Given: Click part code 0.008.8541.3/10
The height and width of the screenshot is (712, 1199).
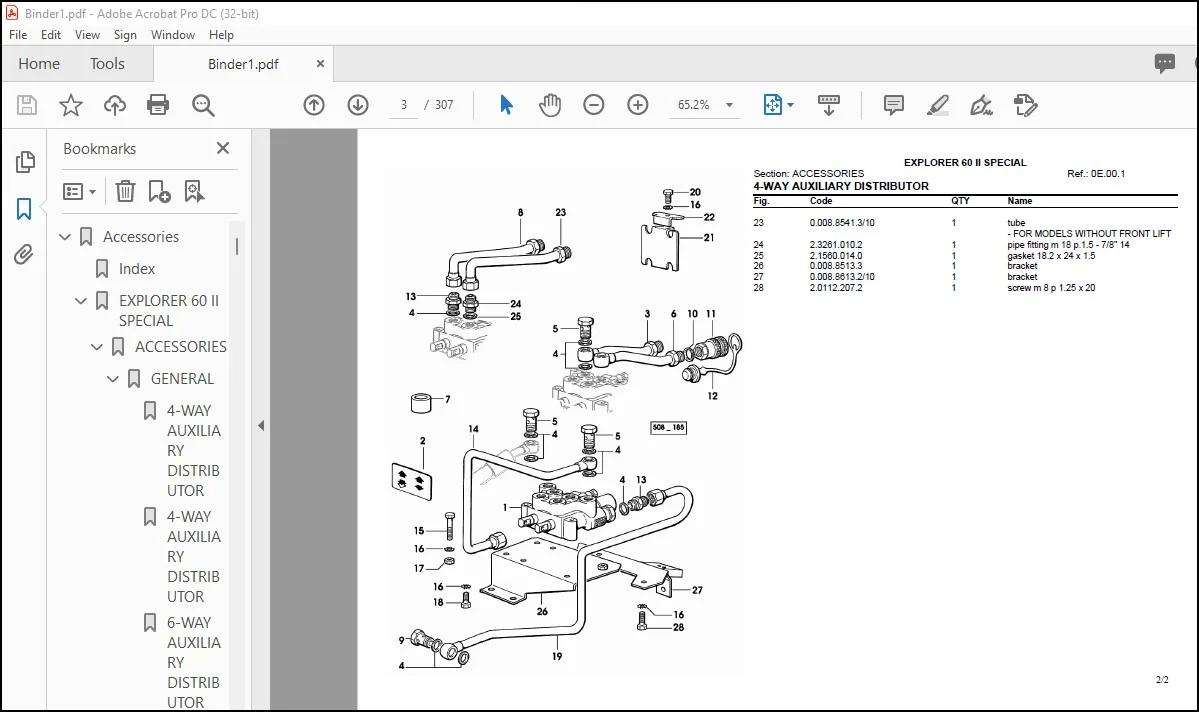Looking at the screenshot, I should pos(842,223).
